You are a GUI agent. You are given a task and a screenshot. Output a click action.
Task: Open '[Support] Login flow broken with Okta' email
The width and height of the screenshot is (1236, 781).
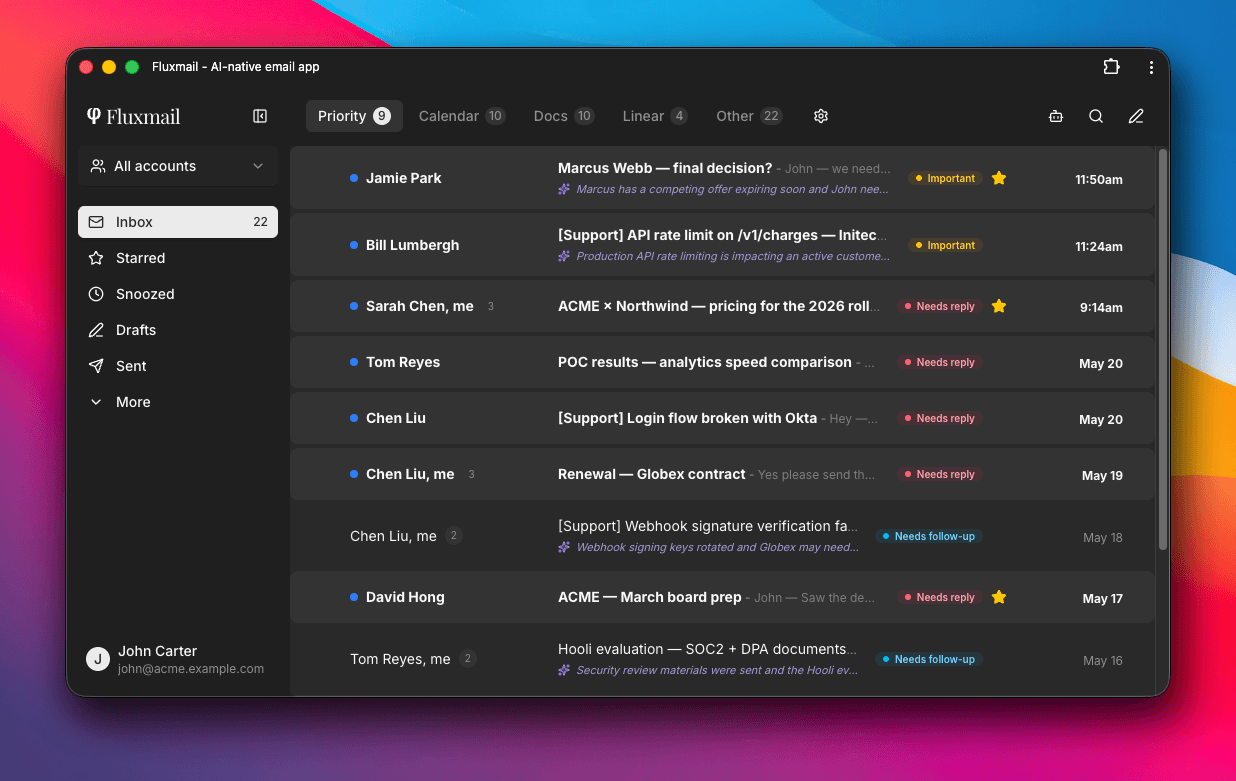pos(722,418)
